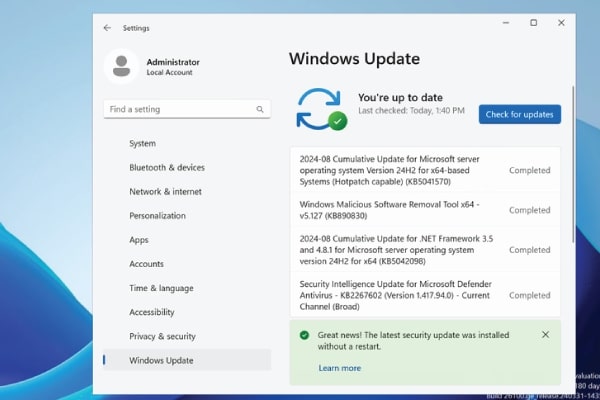The image size is (600, 400).
Task: Dismiss the Great news notification with X
Action: [x=545, y=334]
